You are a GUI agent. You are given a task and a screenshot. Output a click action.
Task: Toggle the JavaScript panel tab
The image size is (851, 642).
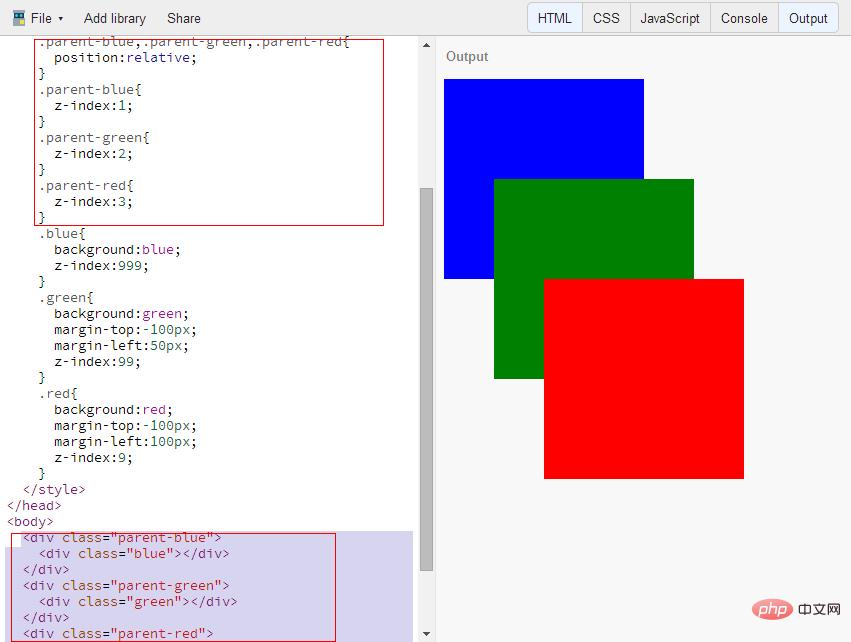tap(670, 18)
